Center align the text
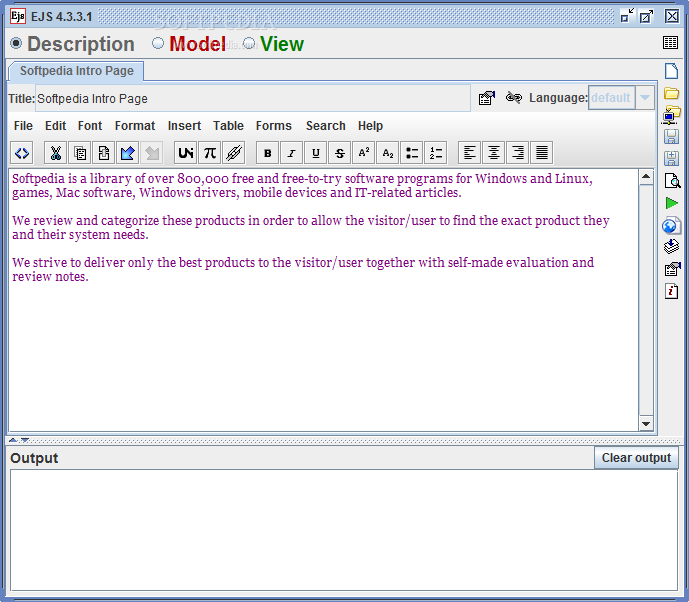Viewport: 689px width, 602px height. 494,153
